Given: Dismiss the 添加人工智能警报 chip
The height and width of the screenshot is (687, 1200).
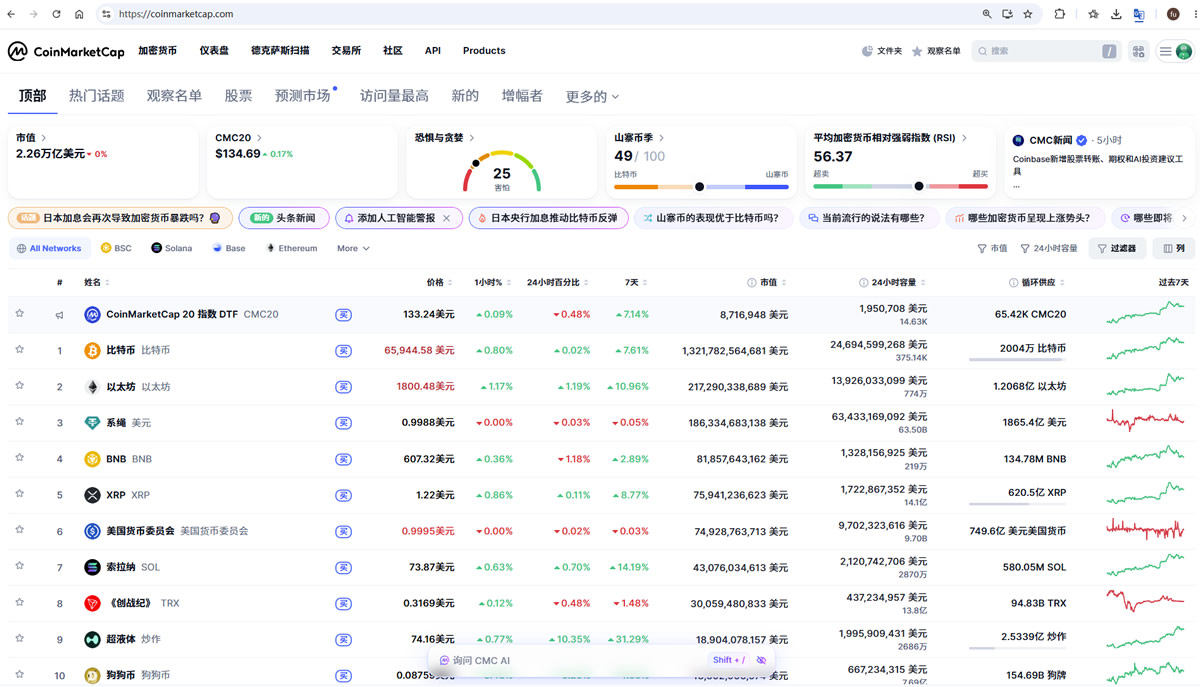Looking at the screenshot, I should click(x=446, y=218).
